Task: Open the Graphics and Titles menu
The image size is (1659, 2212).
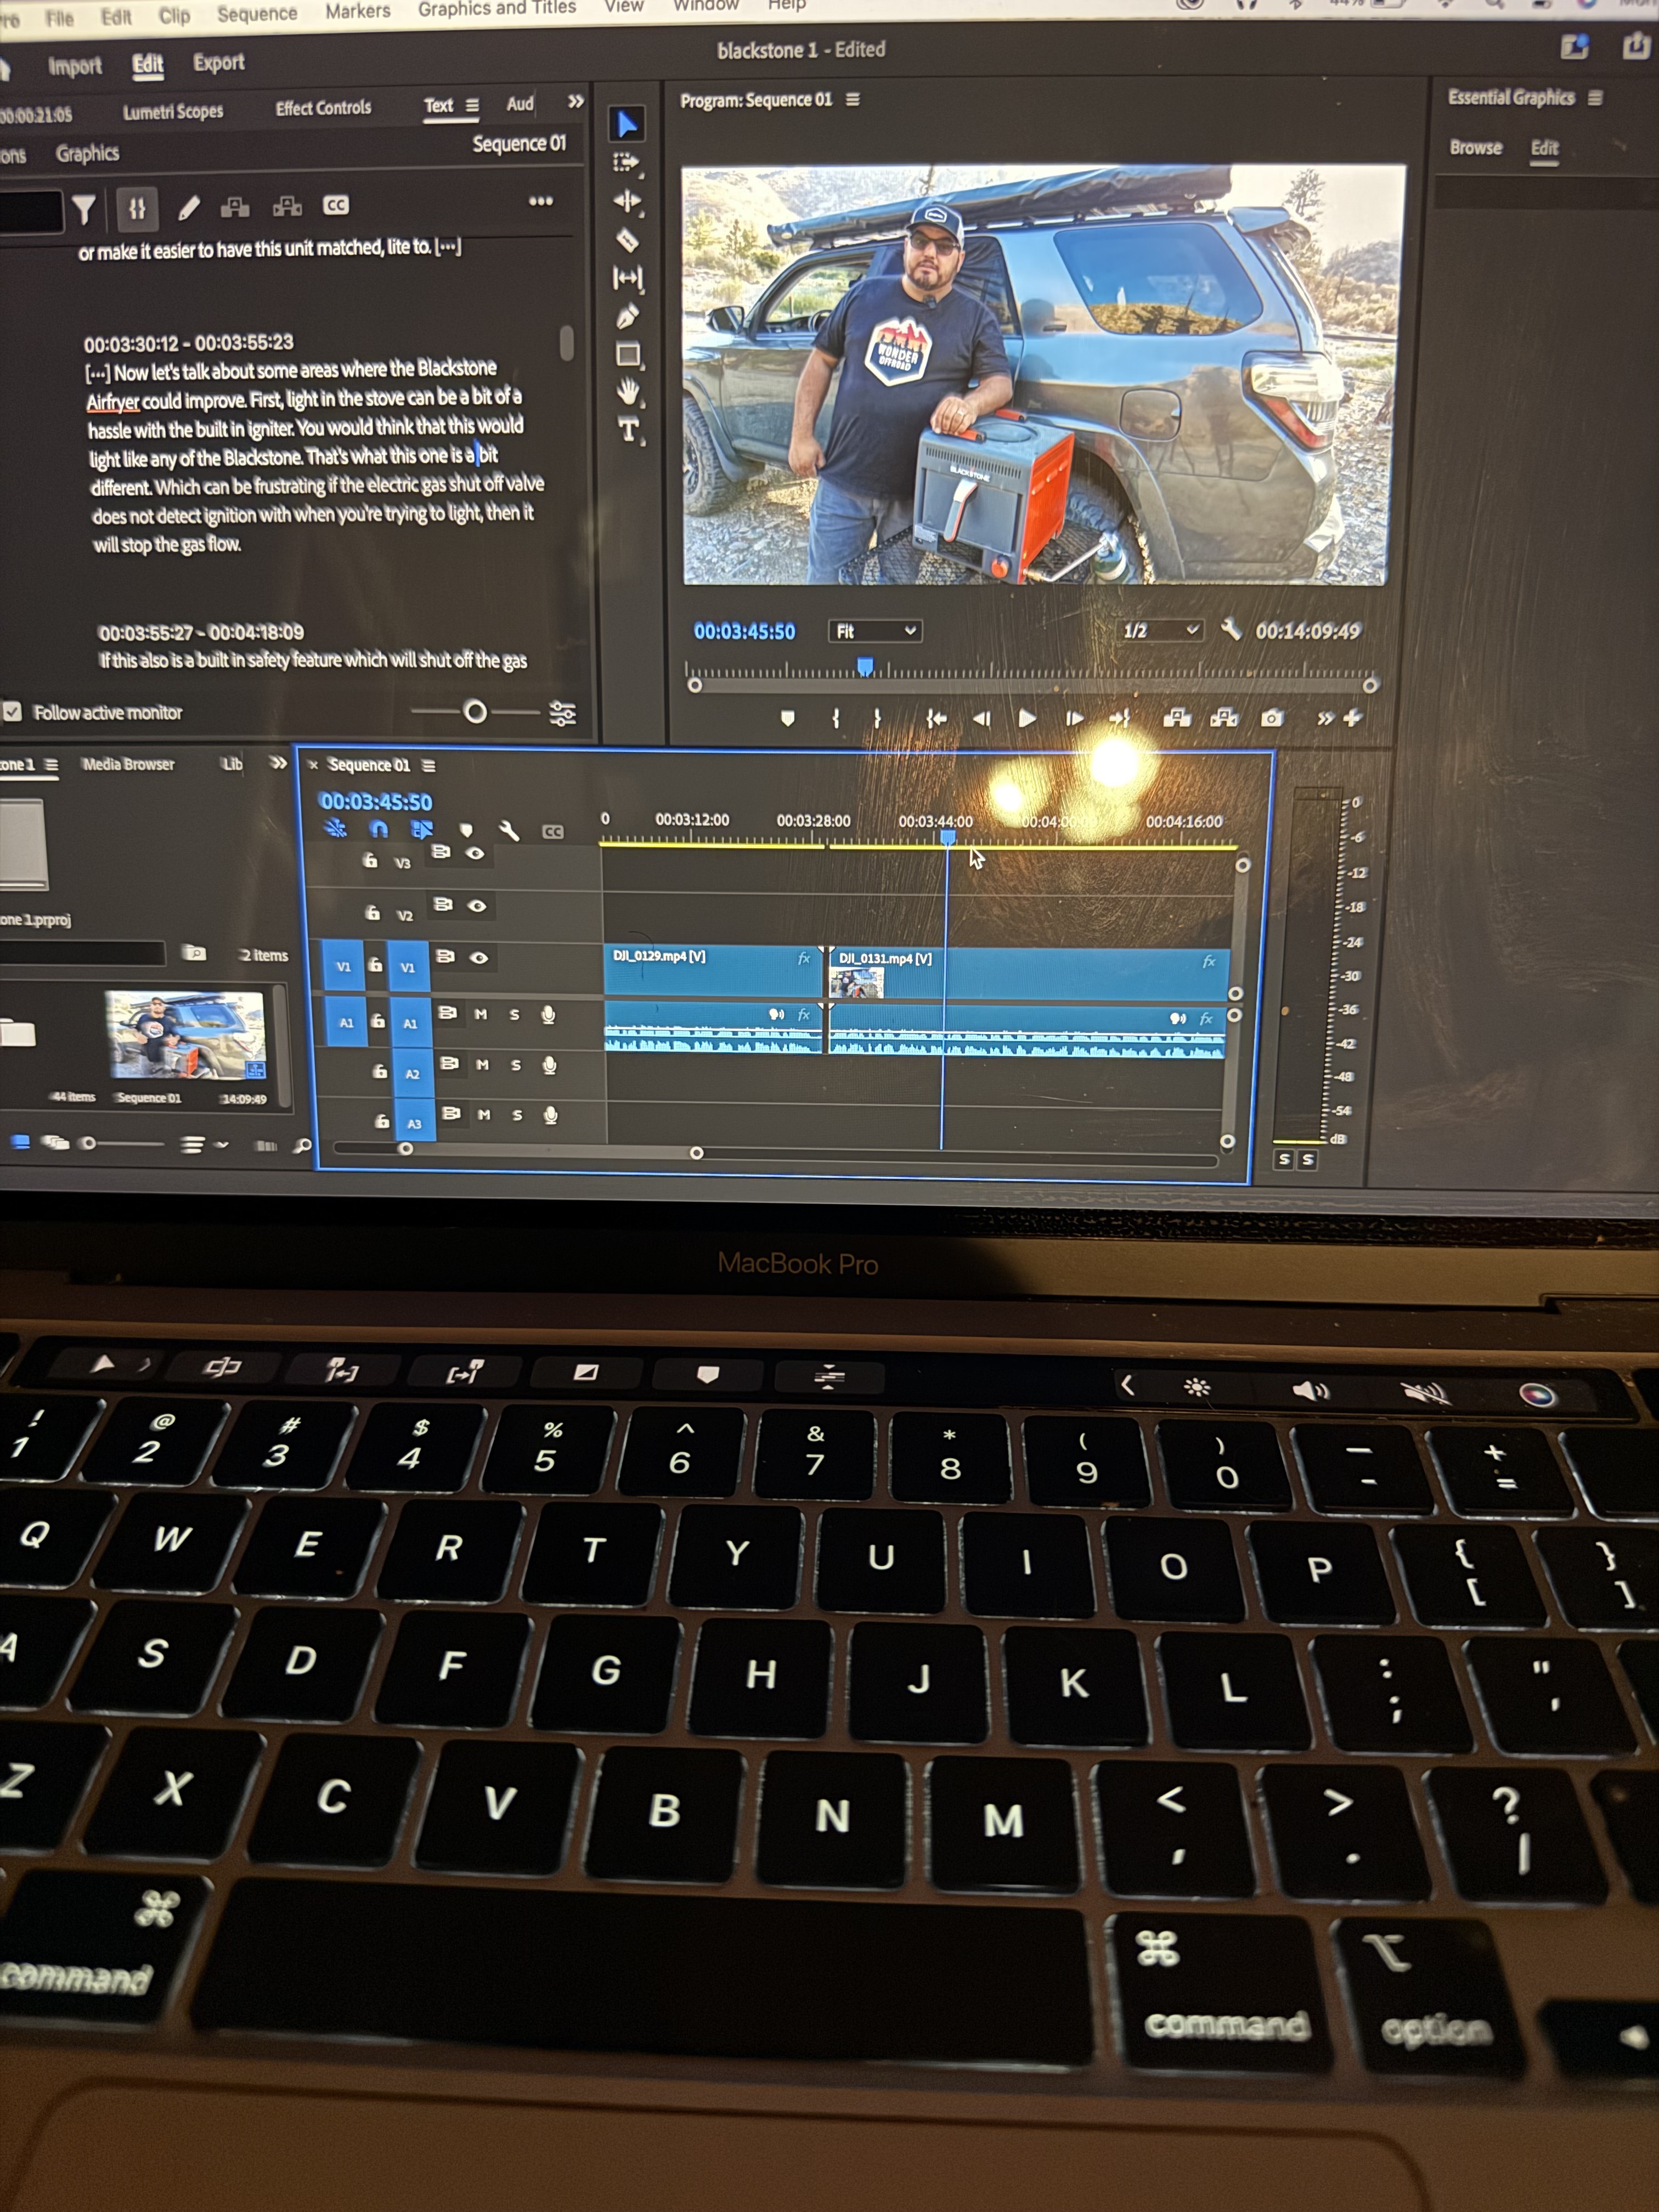Action: click(497, 8)
